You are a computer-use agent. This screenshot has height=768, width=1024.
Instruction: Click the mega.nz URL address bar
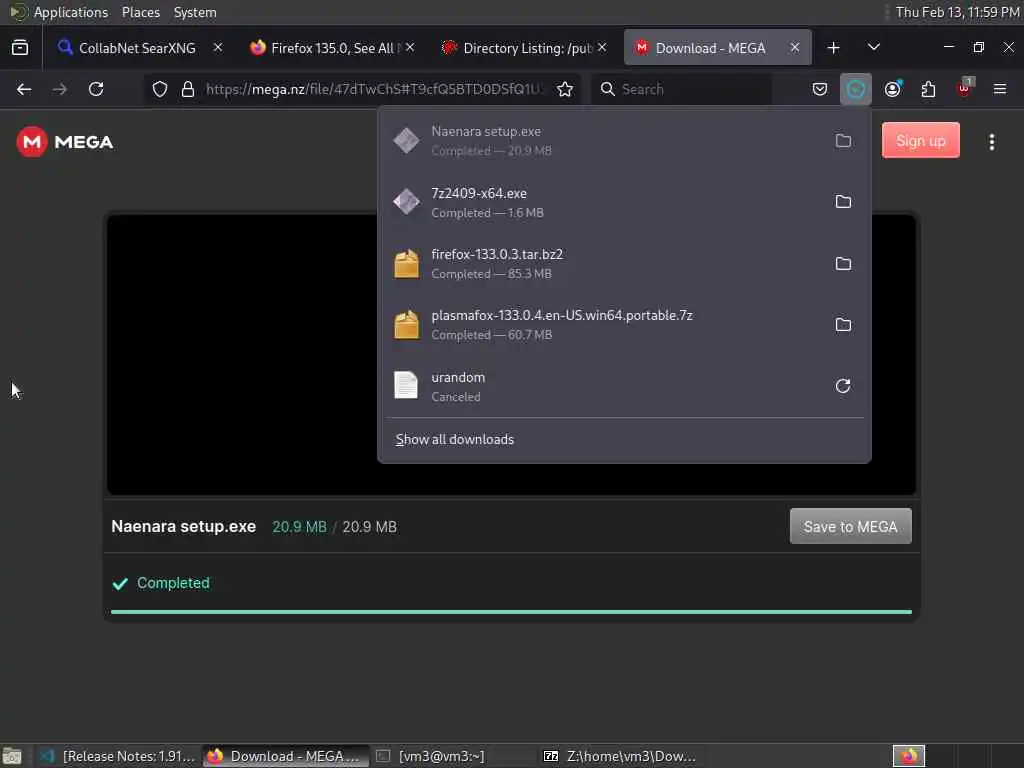(x=375, y=89)
